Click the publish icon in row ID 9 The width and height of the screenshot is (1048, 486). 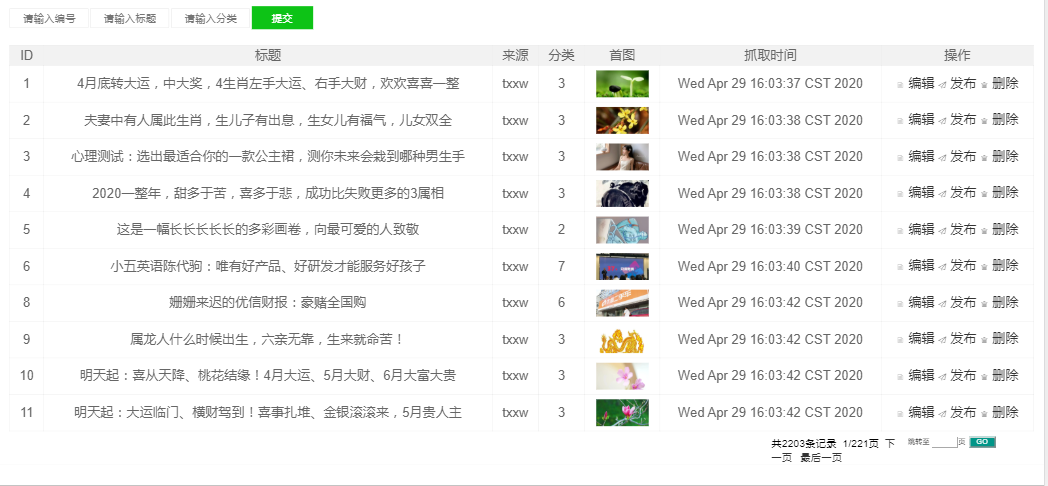pyautogui.click(x=942, y=340)
